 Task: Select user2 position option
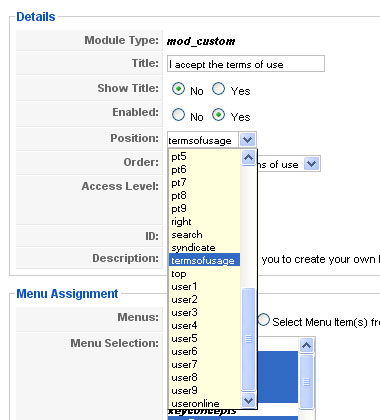coord(204,299)
